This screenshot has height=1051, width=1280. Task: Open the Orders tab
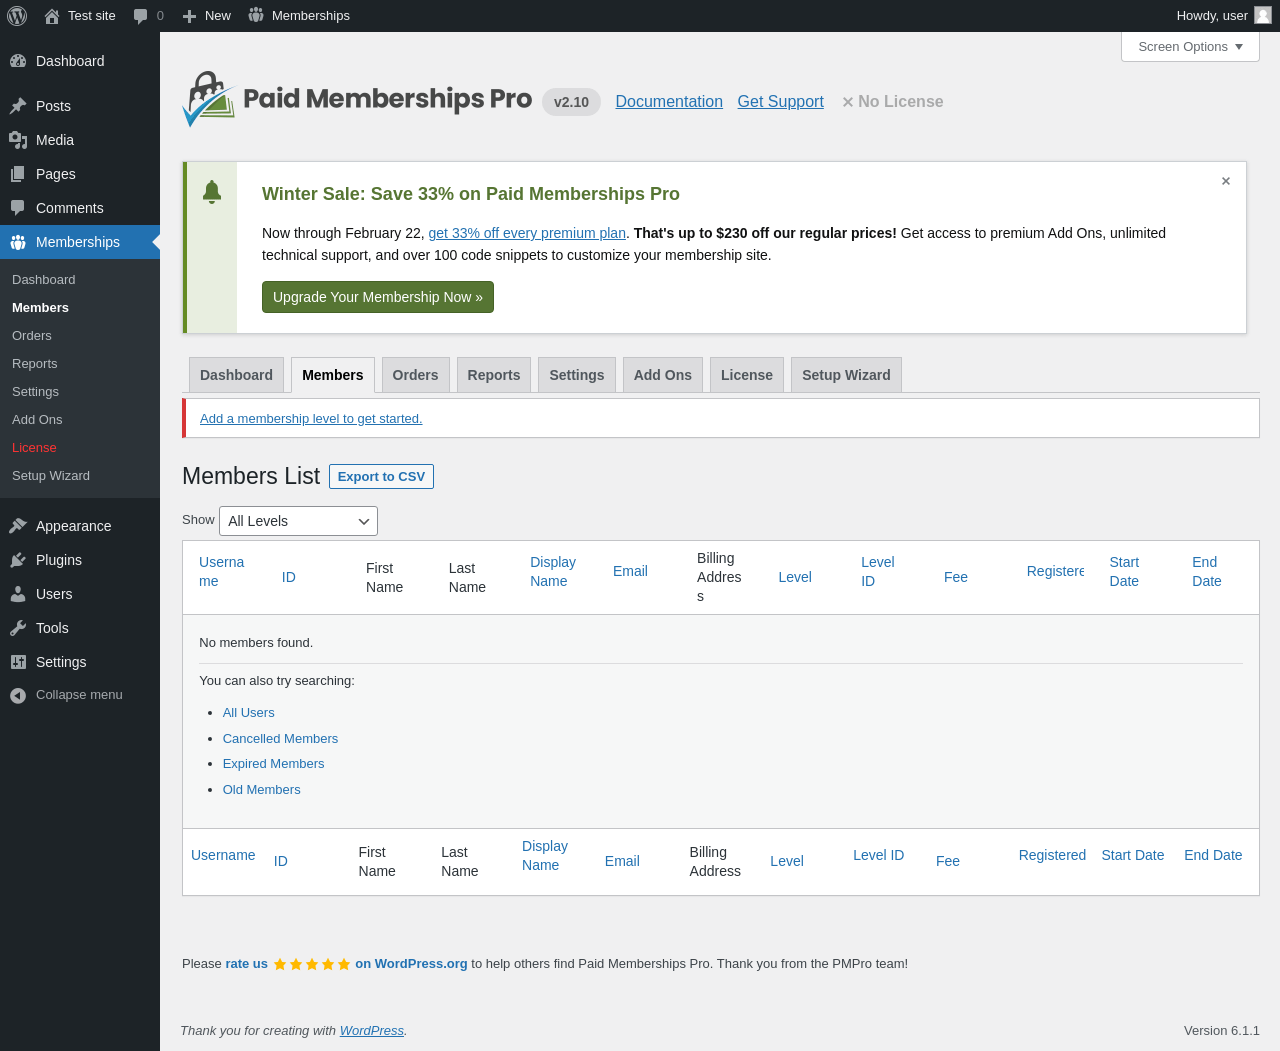tap(415, 375)
